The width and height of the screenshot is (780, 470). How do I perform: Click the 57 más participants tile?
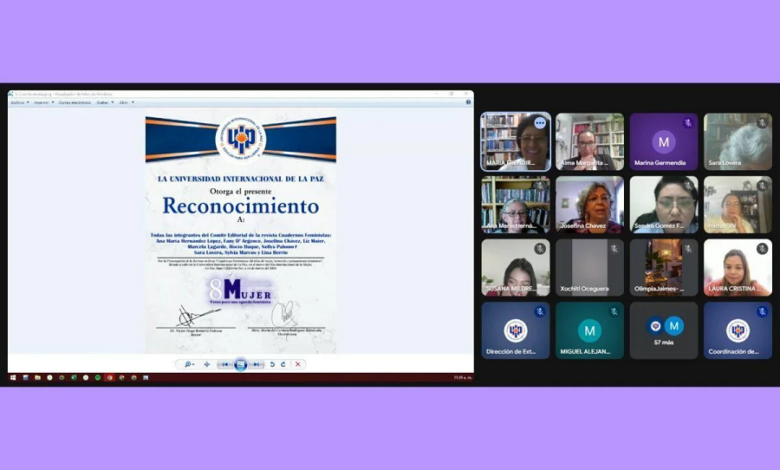664,331
